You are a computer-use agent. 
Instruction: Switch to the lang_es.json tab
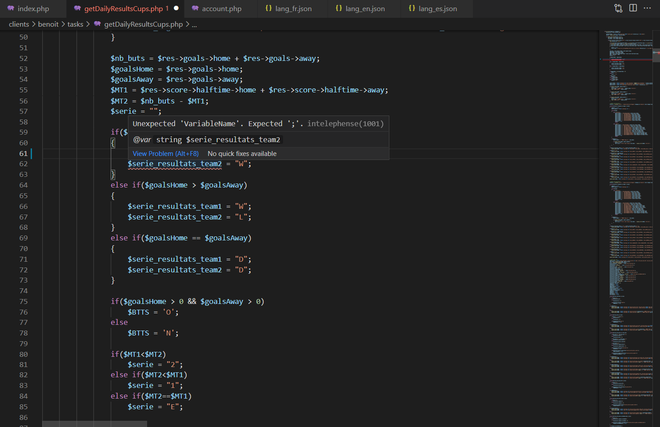point(437,8)
